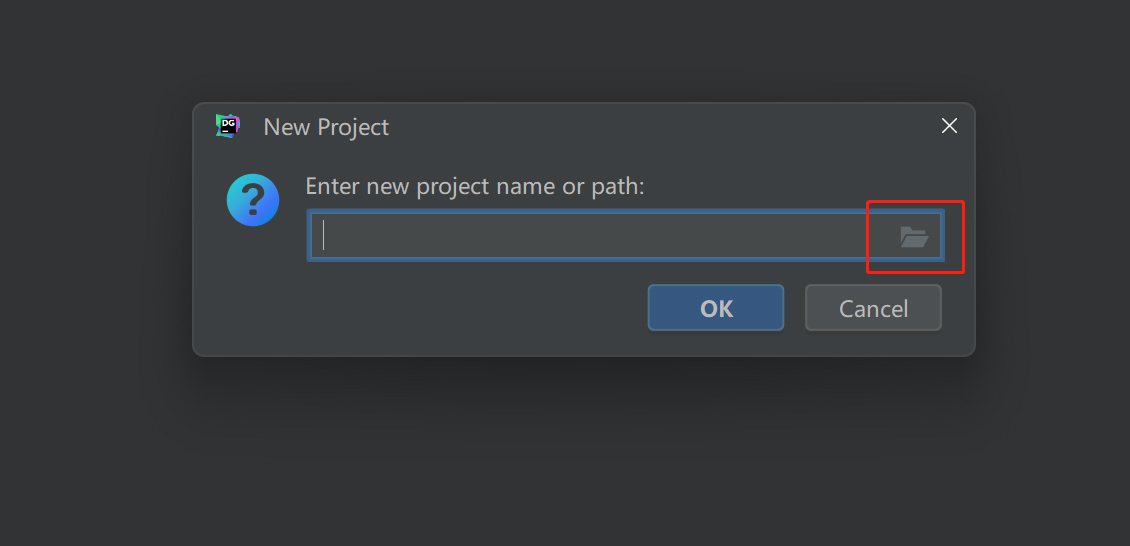Click the blue question mark icon
This screenshot has width=1130, height=546.
click(253, 200)
